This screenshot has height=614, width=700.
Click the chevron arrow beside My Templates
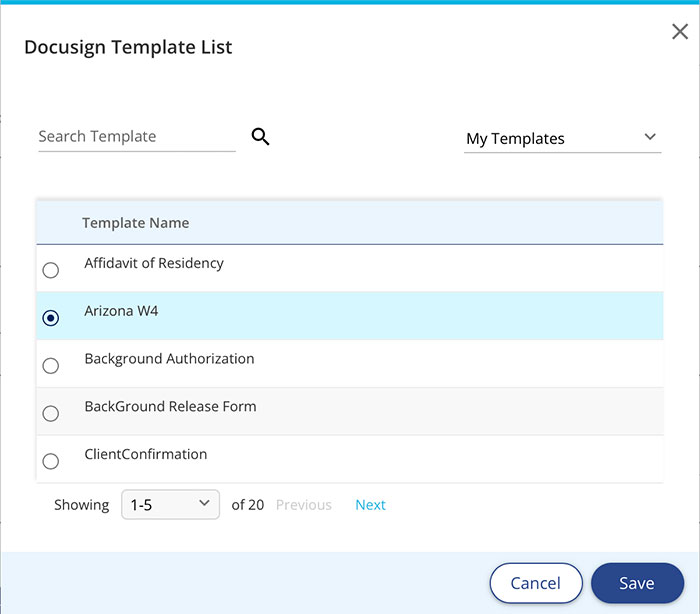tap(650, 137)
